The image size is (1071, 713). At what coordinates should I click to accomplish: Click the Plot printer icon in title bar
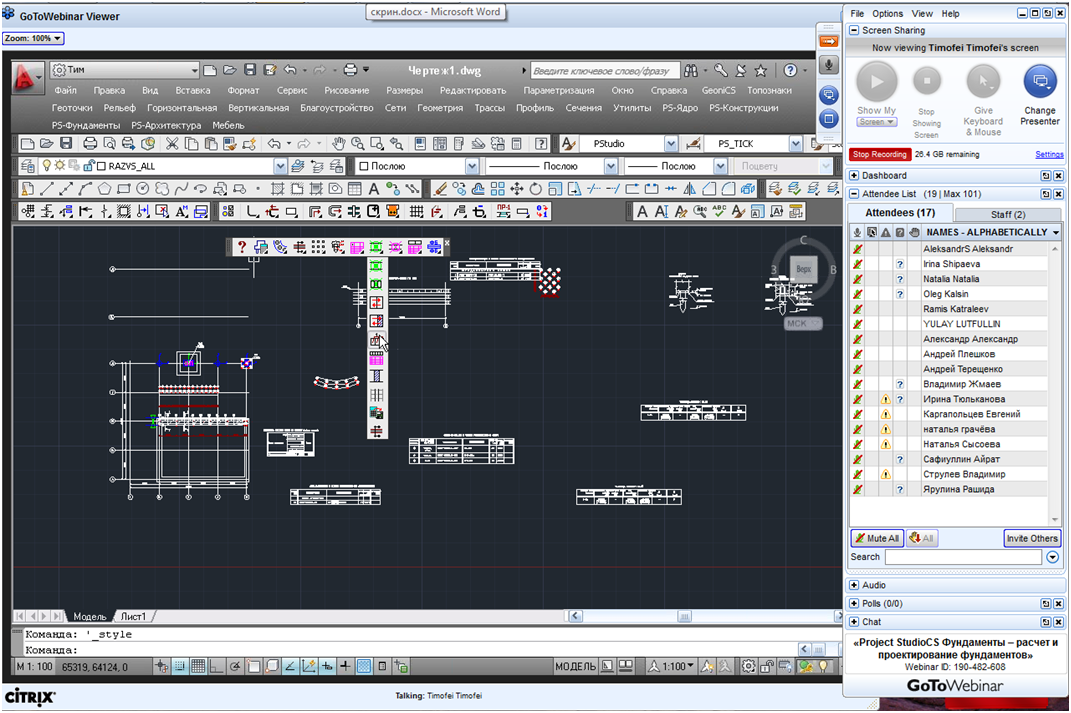[350, 70]
